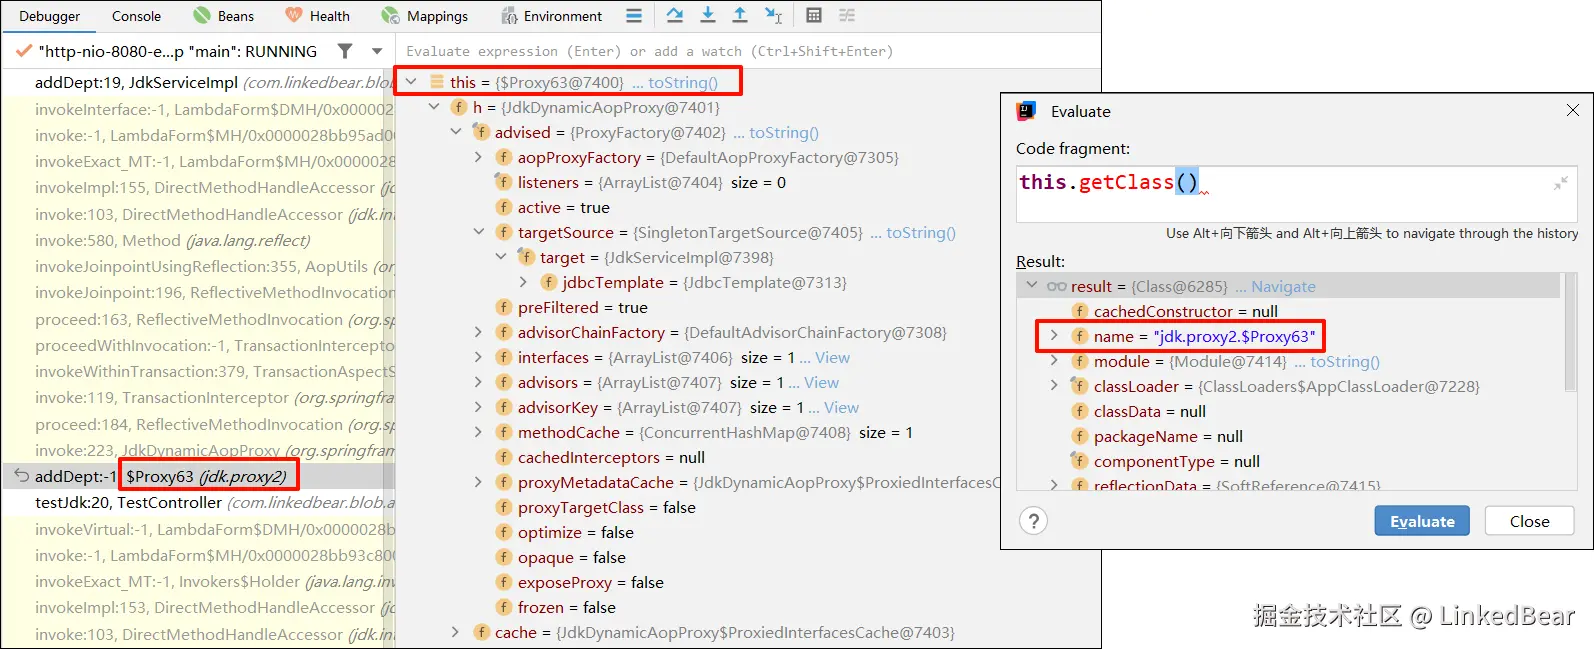Click the Close button in Evaluate dialog
This screenshot has height=649, width=1594.
pos(1529,521)
